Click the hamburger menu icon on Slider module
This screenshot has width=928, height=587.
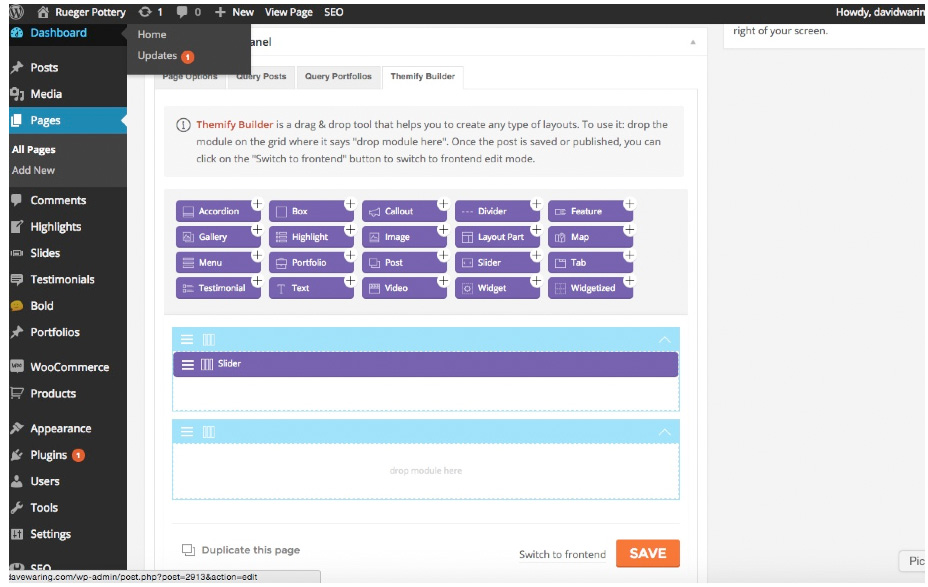(x=187, y=365)
